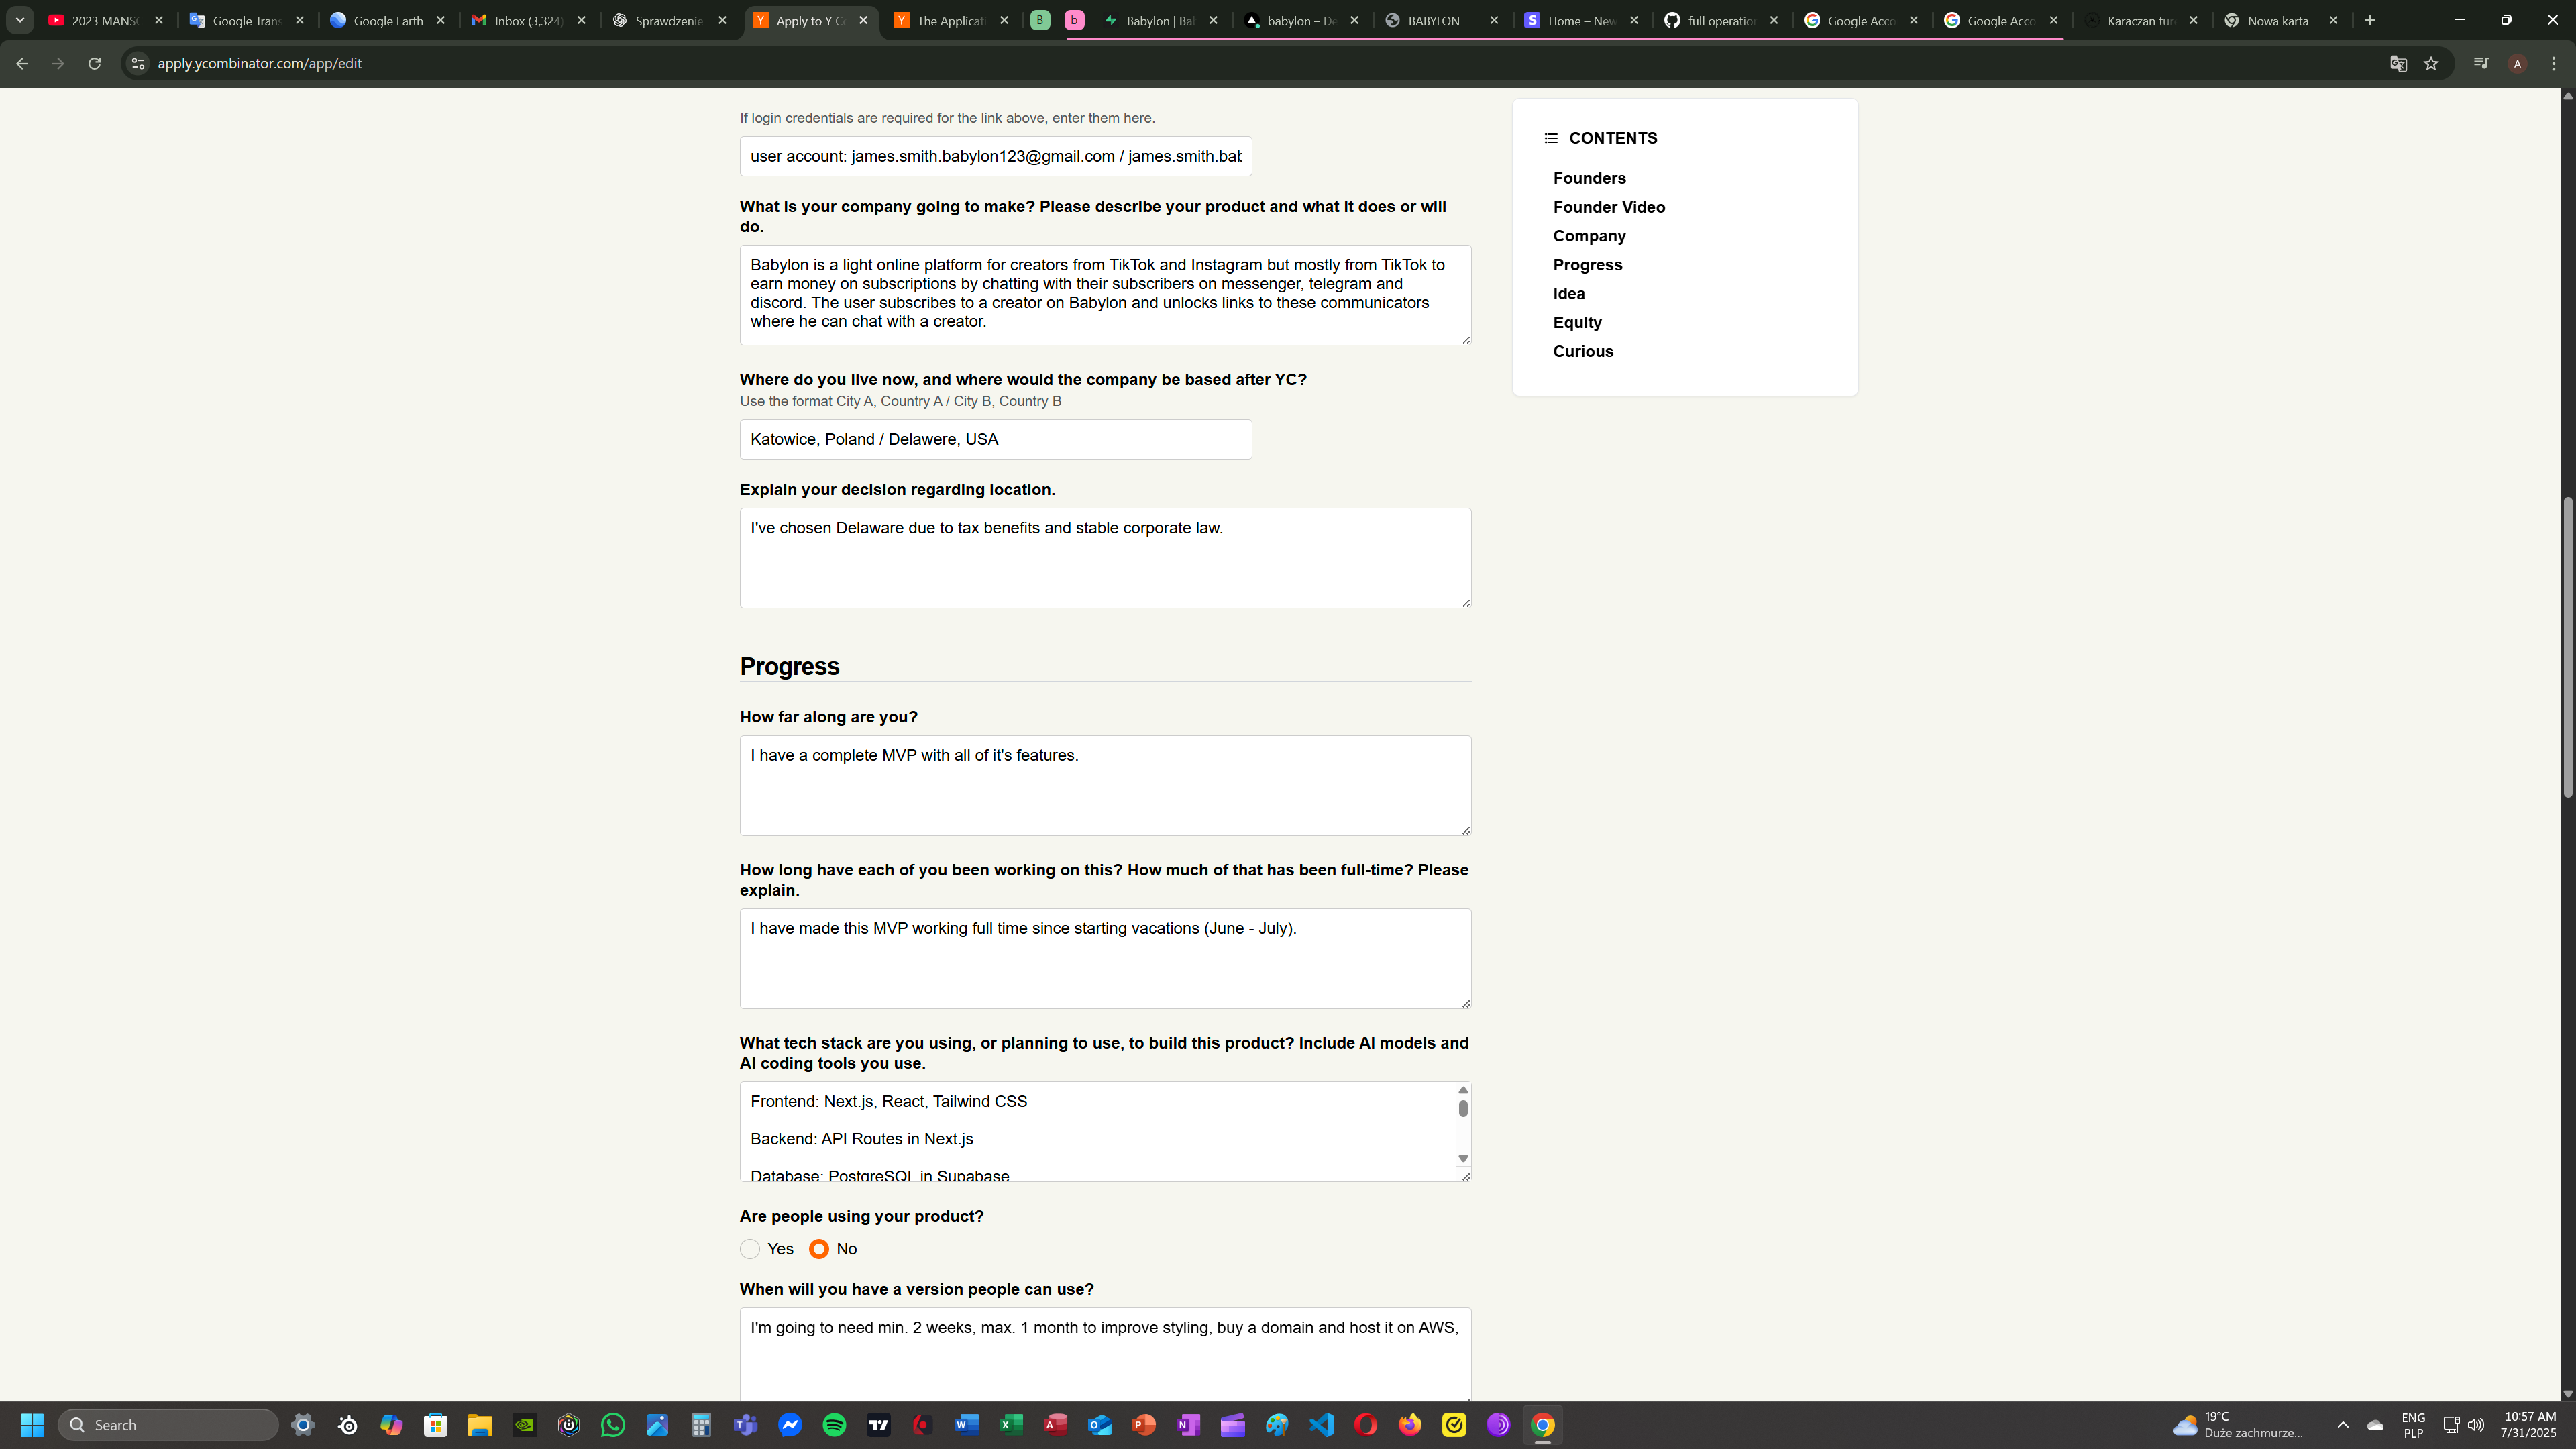Select the No radio button
The image size is (2576, 1449).
pyautogui.click(x=819, y=1249)
